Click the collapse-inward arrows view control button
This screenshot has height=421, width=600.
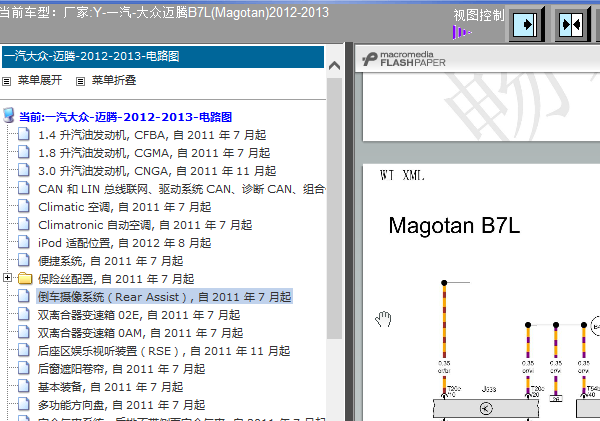tap(571, 25)
